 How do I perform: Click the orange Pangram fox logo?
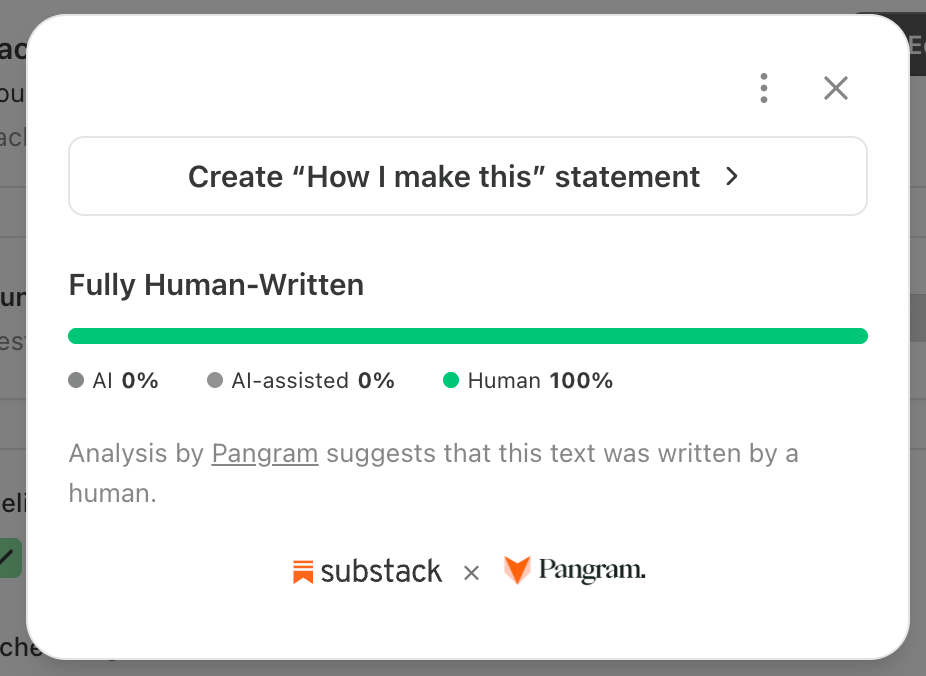click(x=517, y=570)
